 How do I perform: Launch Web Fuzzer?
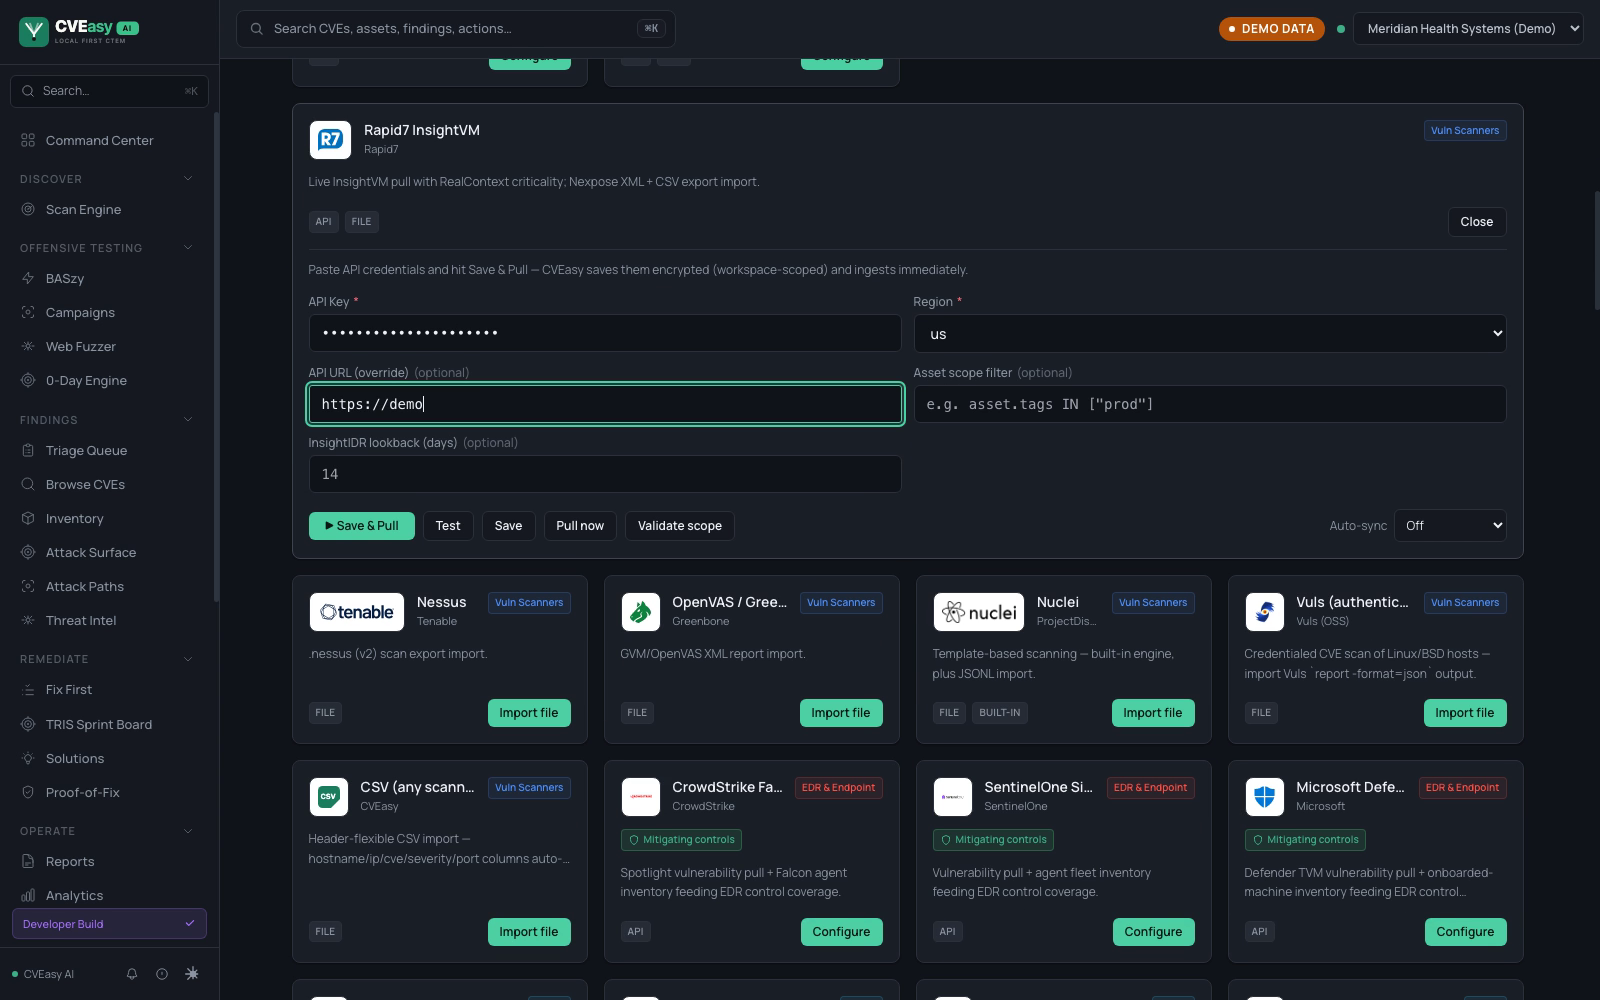click(80, 346)
